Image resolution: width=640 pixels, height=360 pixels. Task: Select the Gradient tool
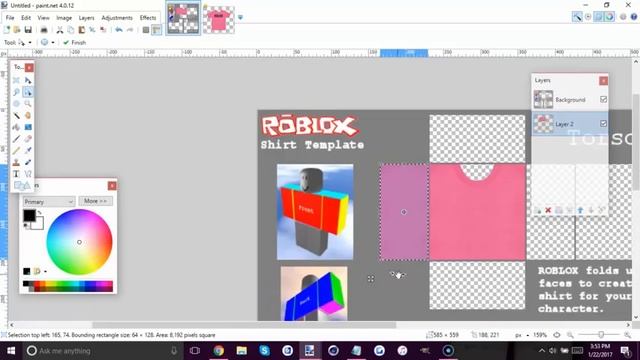pos(28,127)
